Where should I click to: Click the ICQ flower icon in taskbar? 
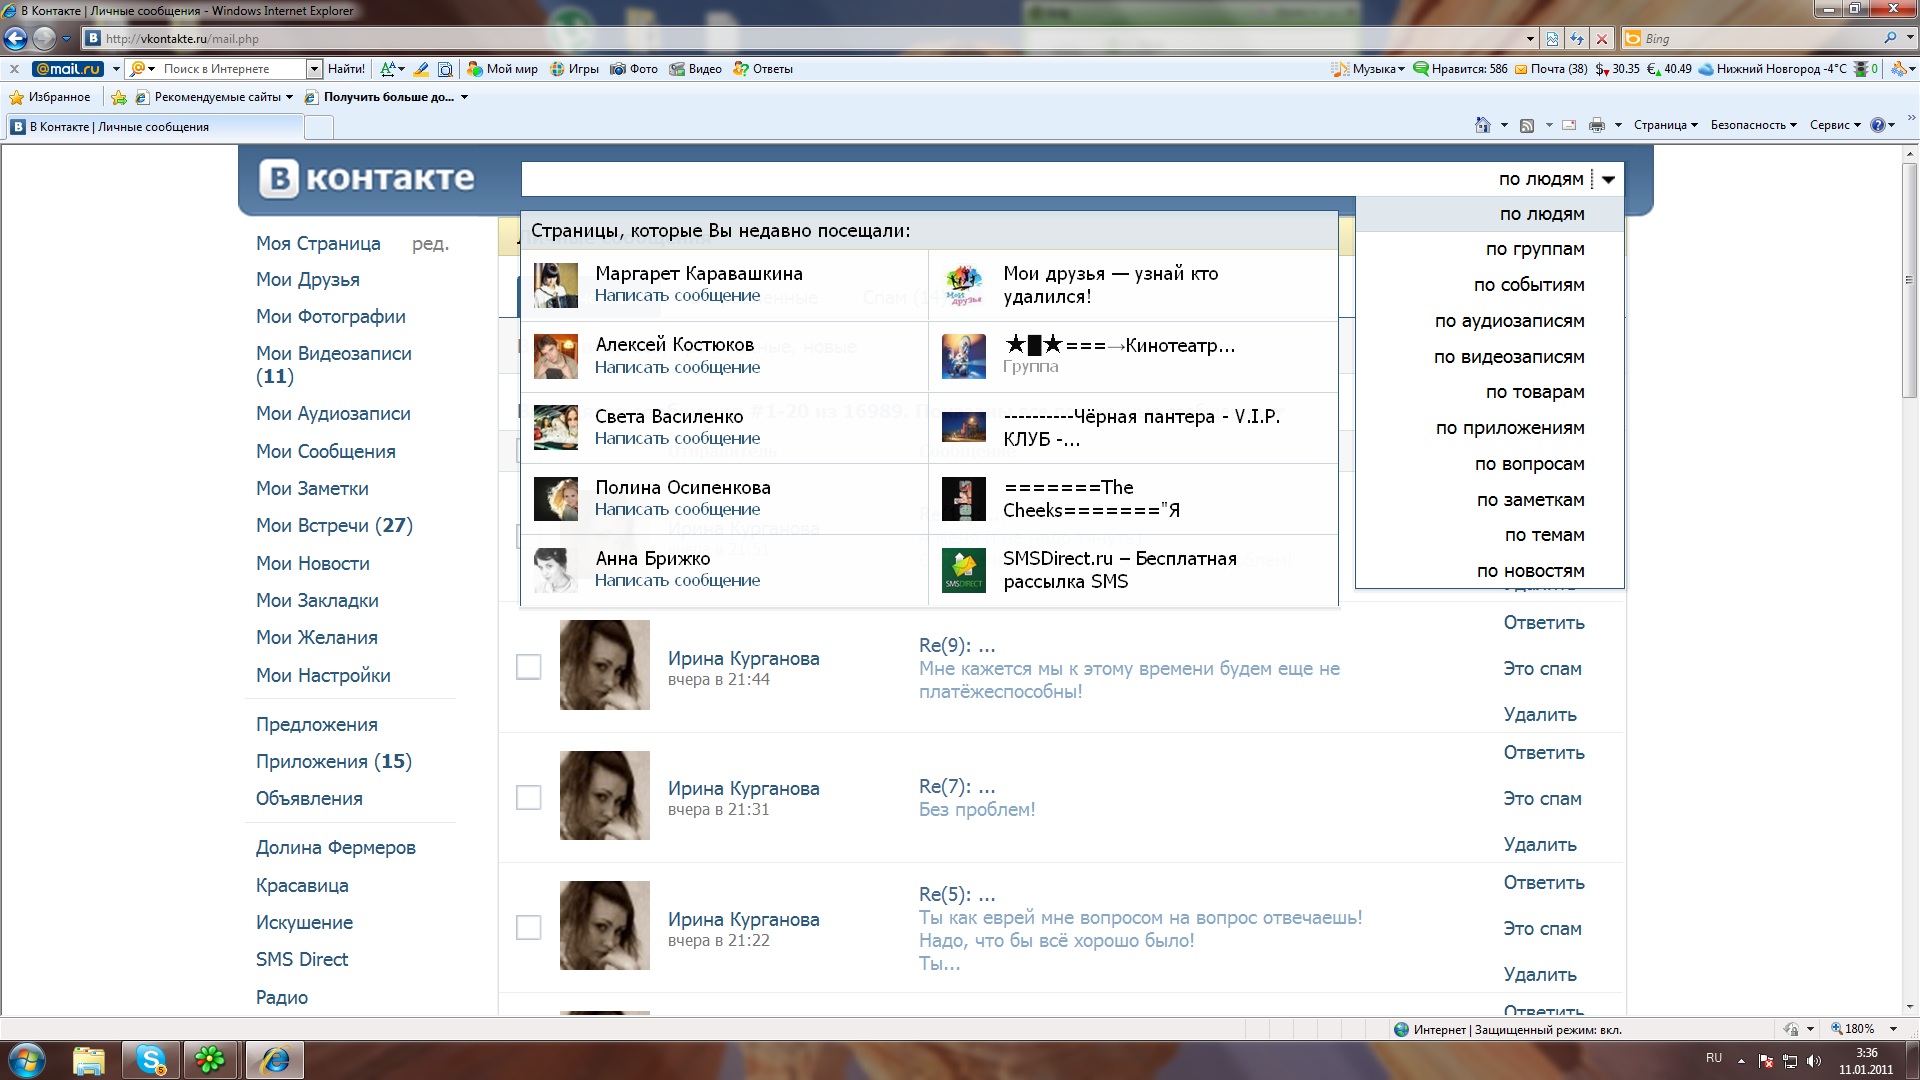[x=210, y=1059]
